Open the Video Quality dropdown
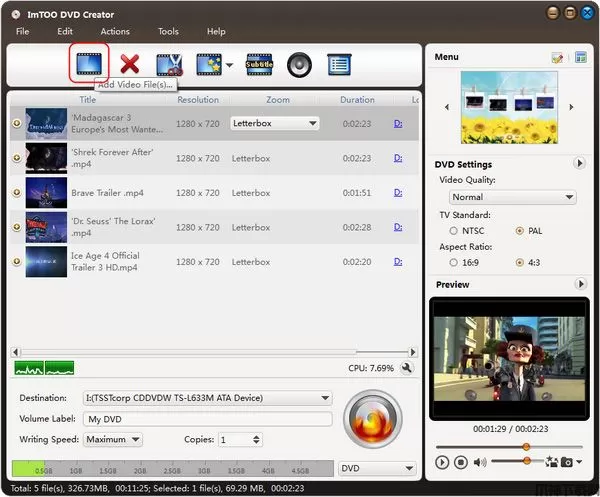600x497 pixels. pyautogui.click(x=512, y=197)
